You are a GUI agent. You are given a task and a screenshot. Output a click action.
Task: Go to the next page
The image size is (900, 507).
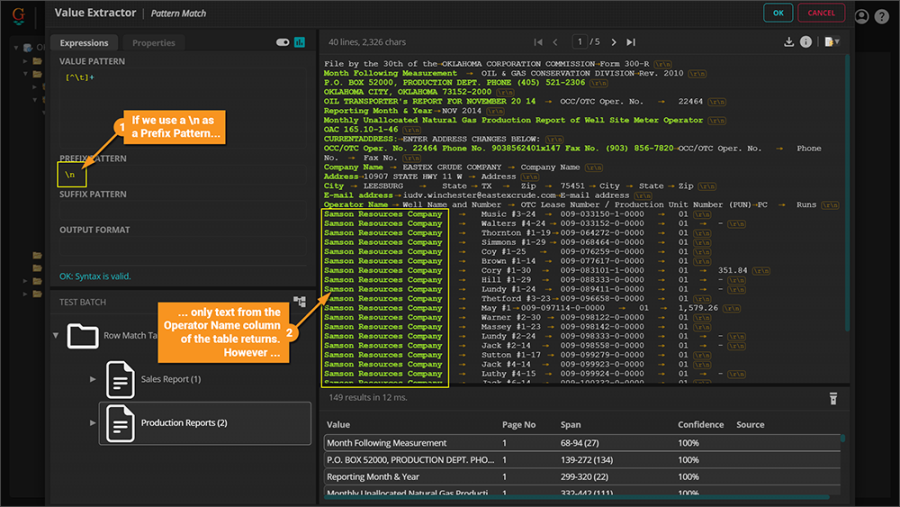pyautogui.click(x=612, y=42)
